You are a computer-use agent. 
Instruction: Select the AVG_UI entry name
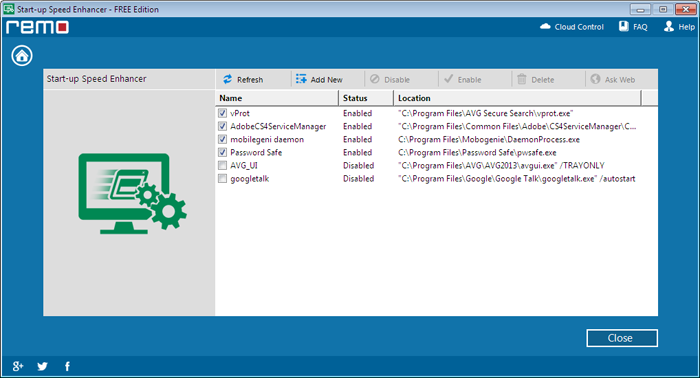tap(244, 166)
